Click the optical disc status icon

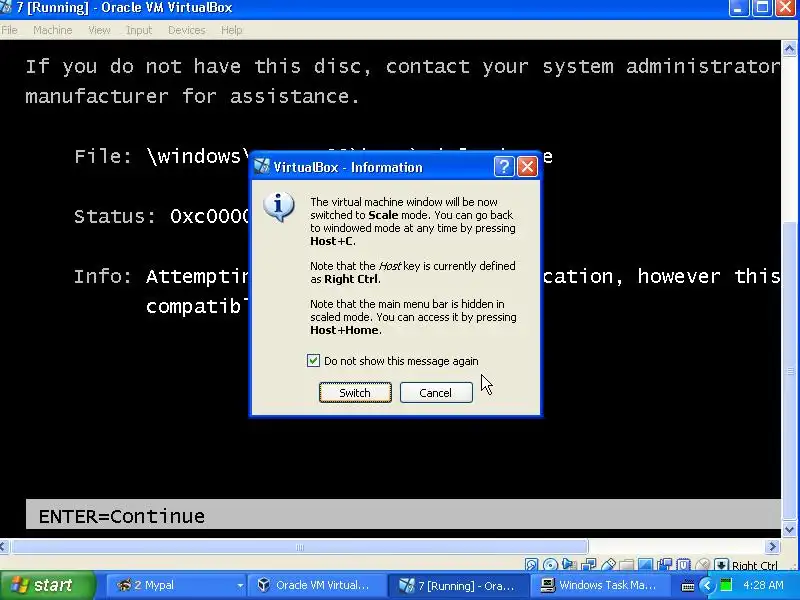pos(550,564)
